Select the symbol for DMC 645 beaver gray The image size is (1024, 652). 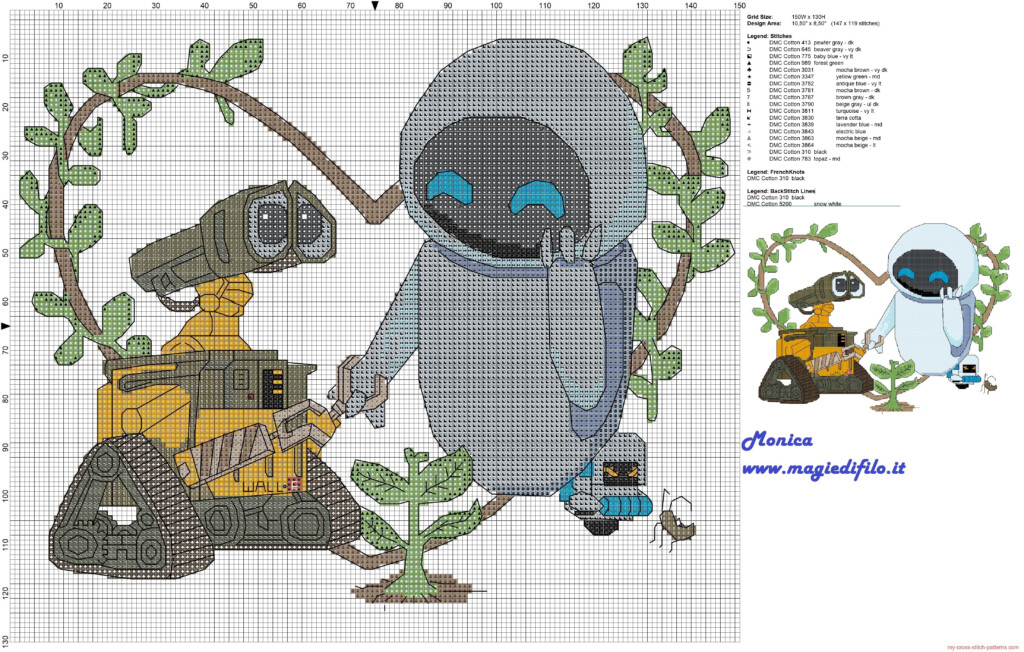pyautogui.click(x=749, y=49)
